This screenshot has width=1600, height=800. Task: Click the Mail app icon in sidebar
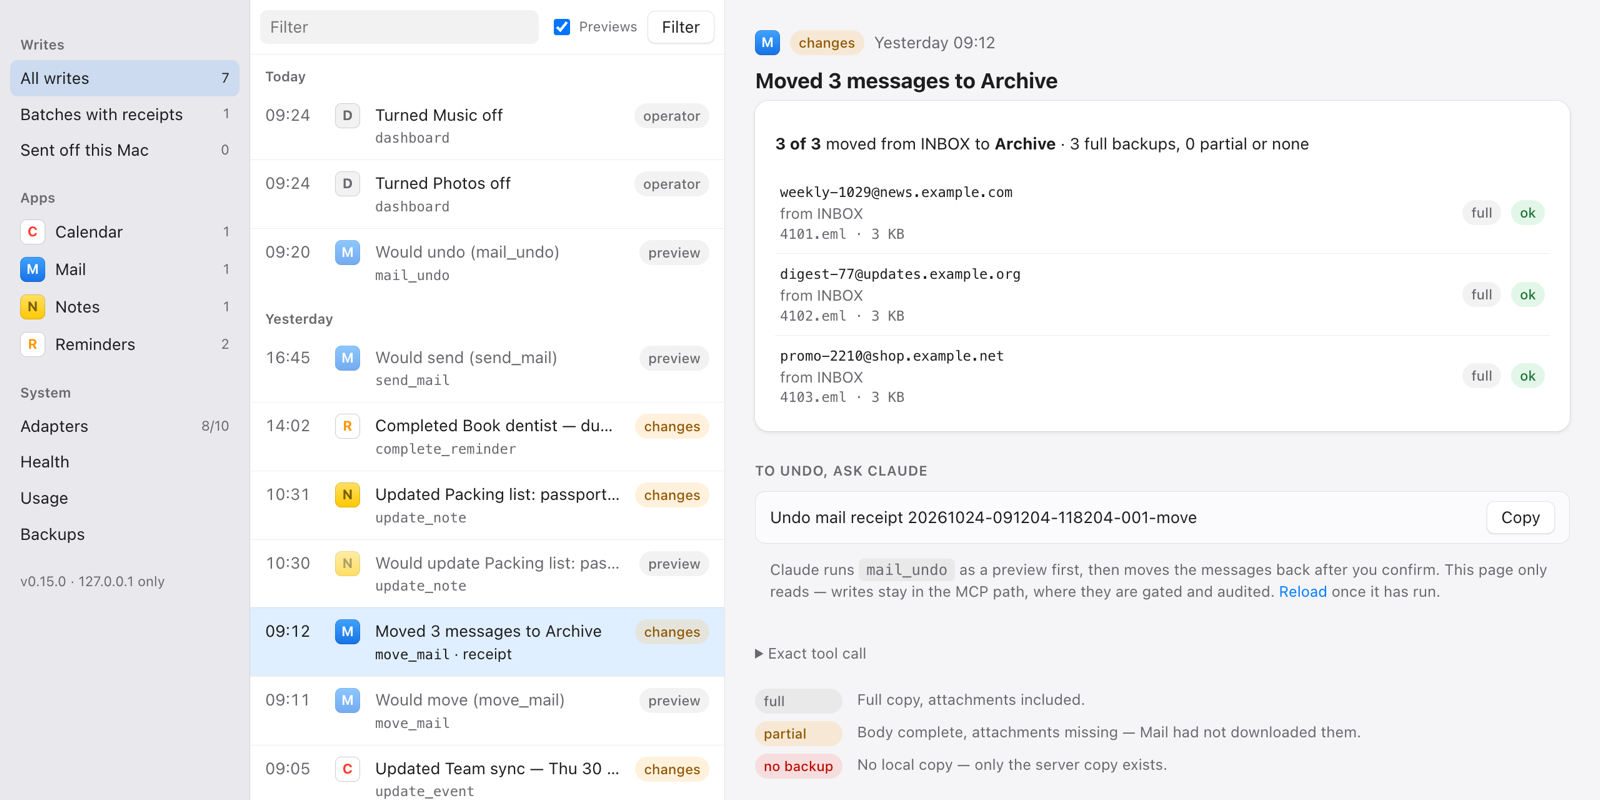click(x=33, y=269)
